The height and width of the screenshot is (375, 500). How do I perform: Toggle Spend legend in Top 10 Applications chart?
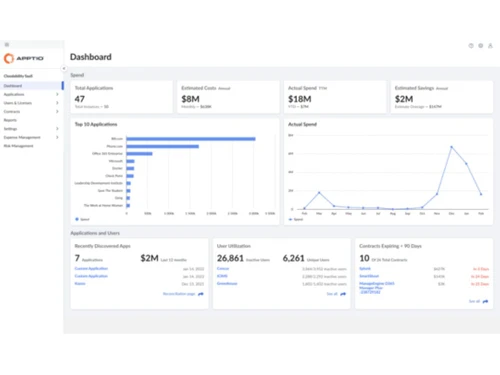(82, 219)
